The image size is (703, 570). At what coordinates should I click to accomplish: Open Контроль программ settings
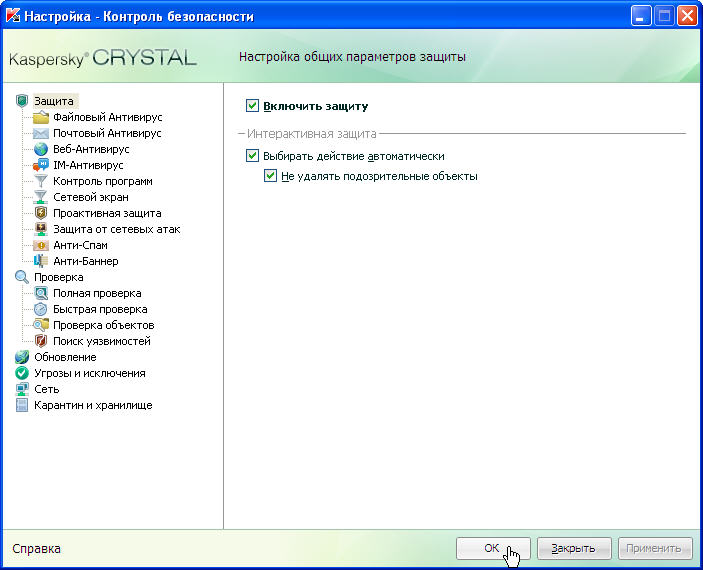103,181
